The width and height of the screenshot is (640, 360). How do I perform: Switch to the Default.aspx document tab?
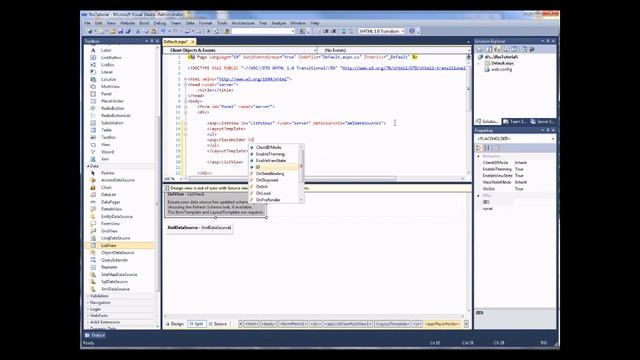(x=176, y=42)
